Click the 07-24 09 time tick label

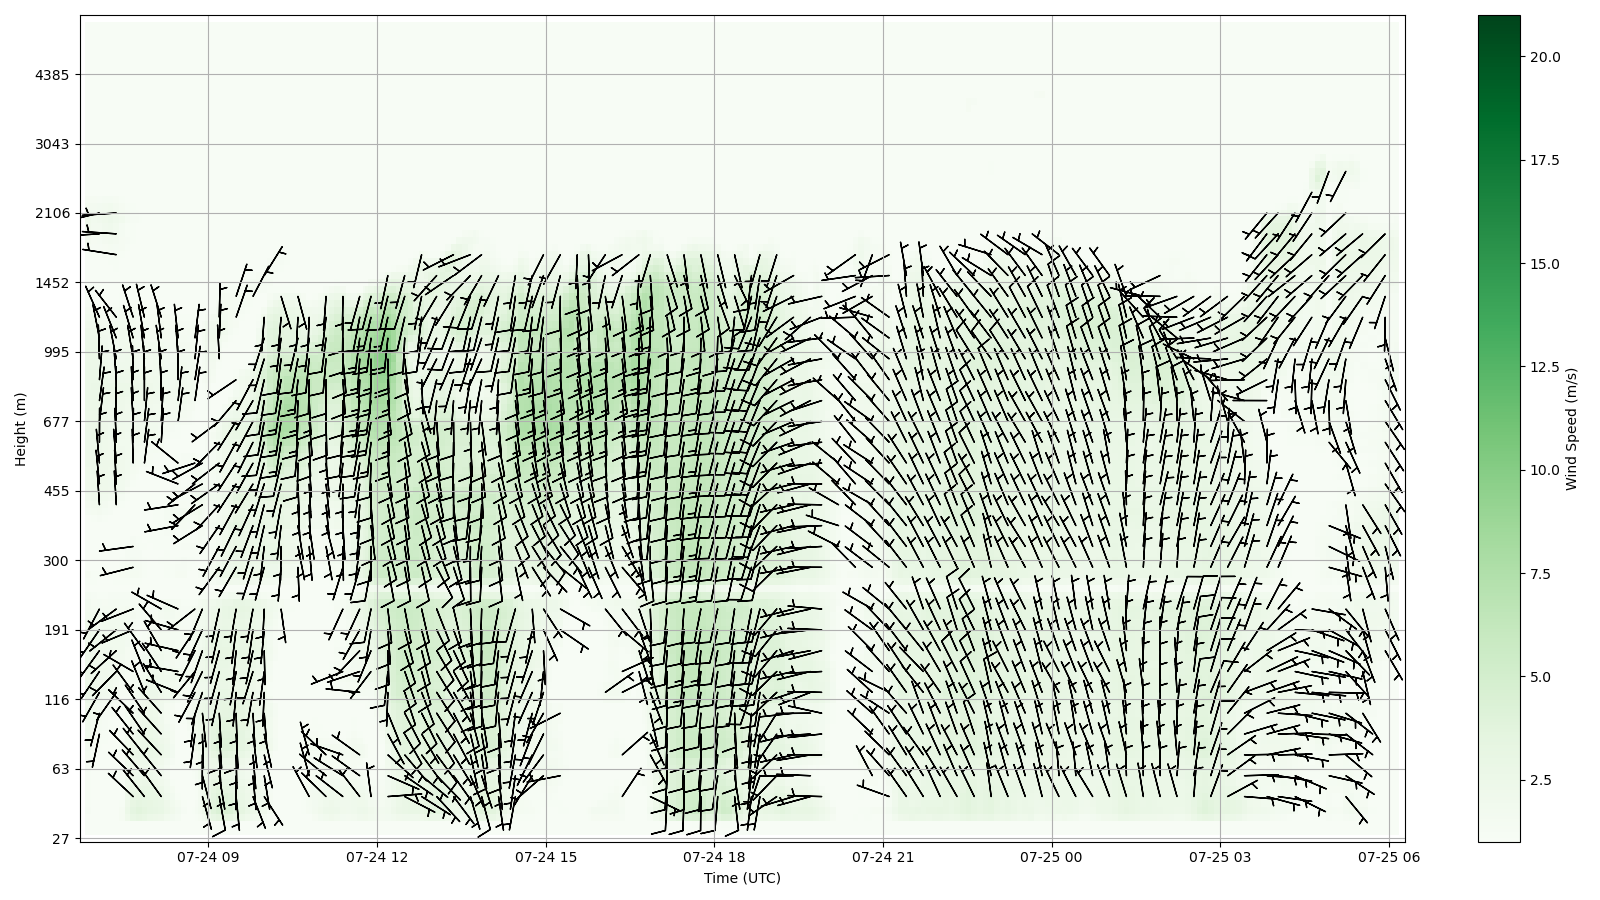coord(208,857)
